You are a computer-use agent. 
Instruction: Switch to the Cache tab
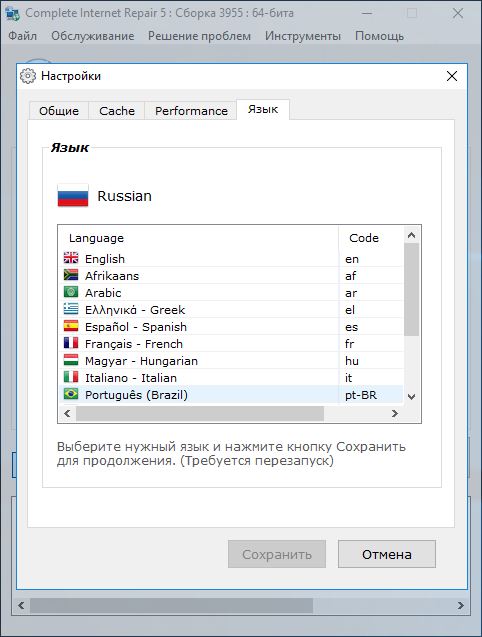point(117,111)
